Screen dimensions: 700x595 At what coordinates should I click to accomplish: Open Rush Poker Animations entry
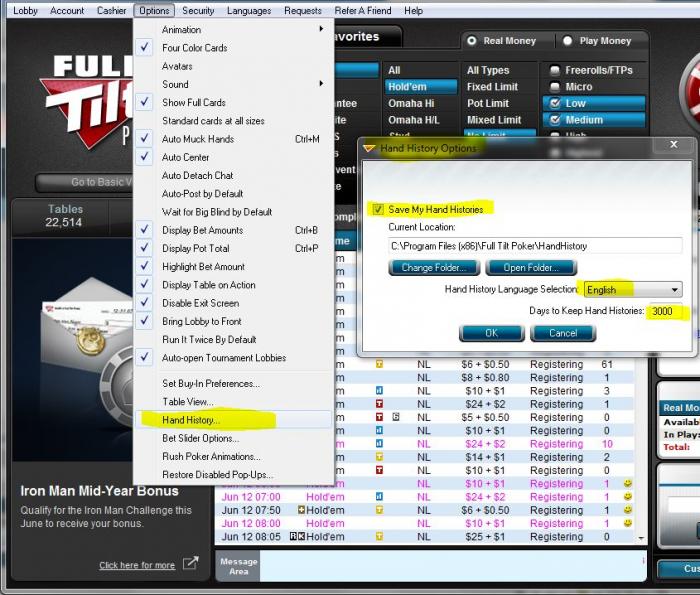pyautogui.click(x=234, y=457)
